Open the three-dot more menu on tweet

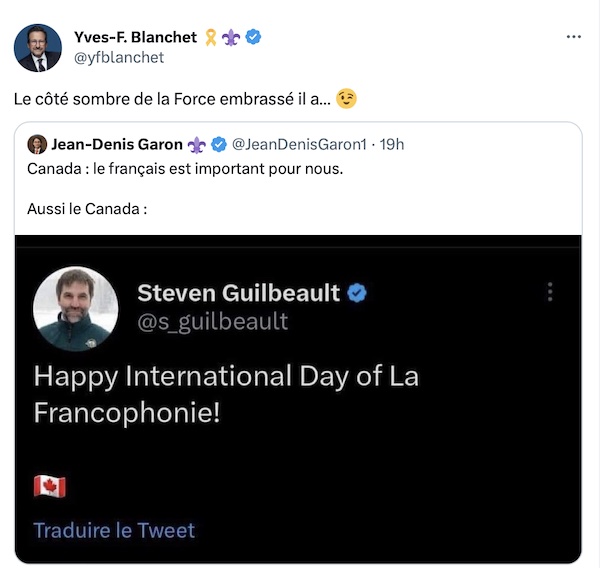coord(574,37)
